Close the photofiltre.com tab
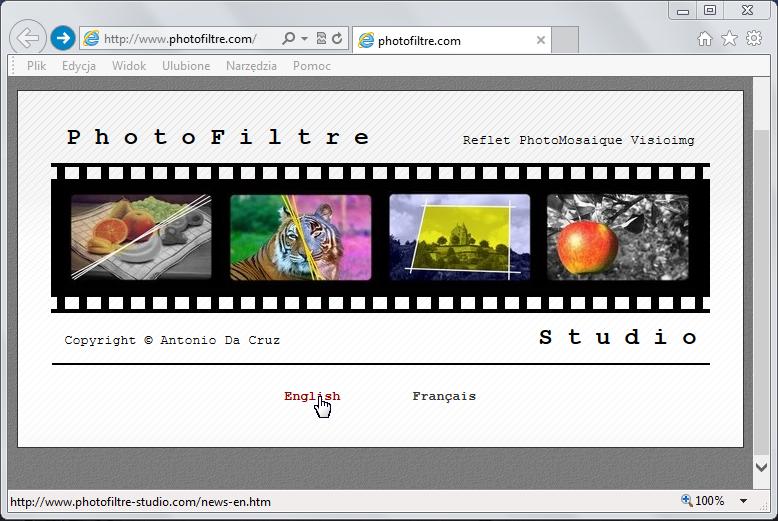This screenshot has width=778, height=521. pos(541,40)
